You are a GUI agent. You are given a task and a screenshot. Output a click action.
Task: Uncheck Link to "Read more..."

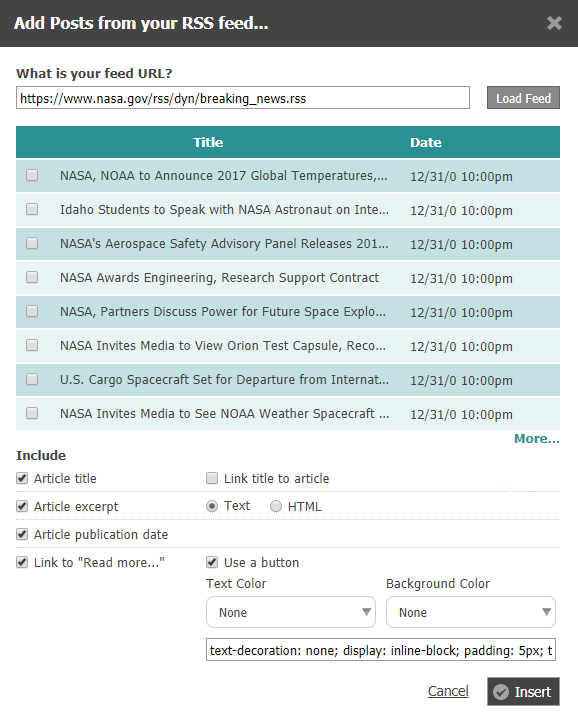(x=22, y=562)
